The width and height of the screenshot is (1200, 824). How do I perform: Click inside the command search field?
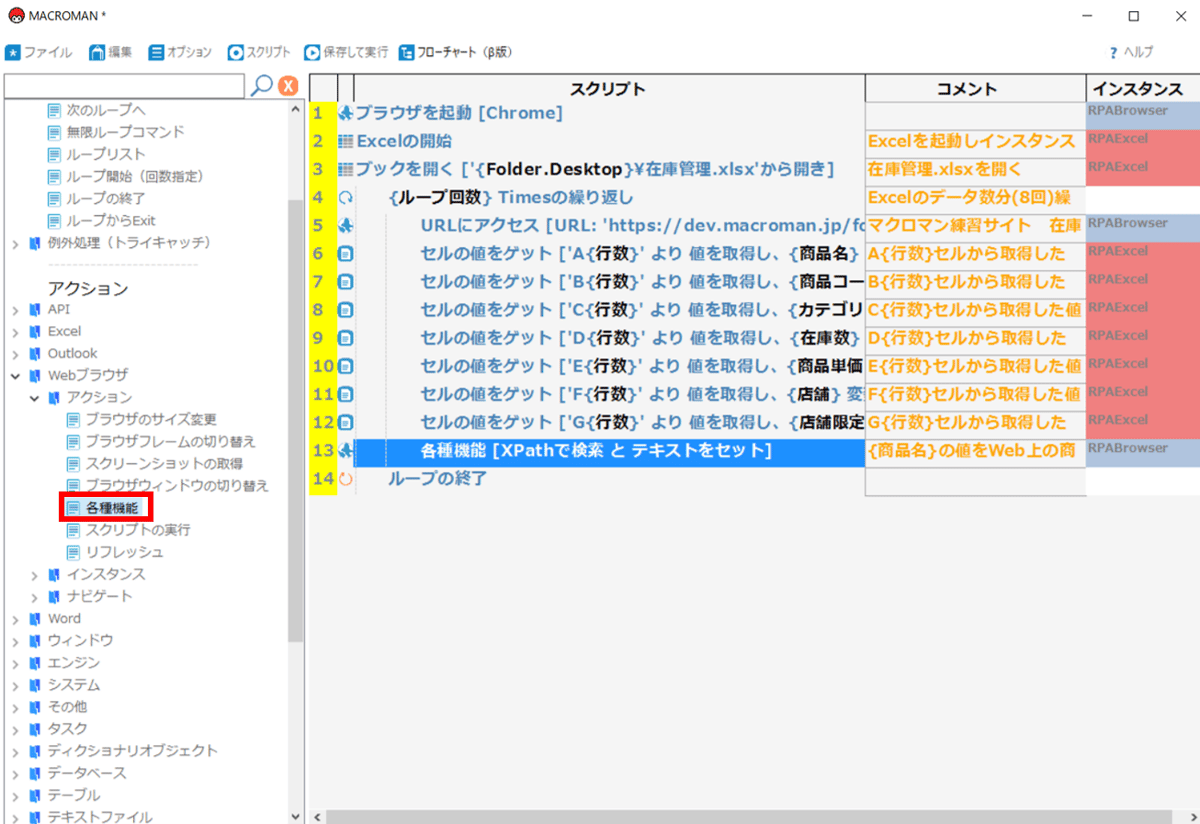tap(124, 86)
